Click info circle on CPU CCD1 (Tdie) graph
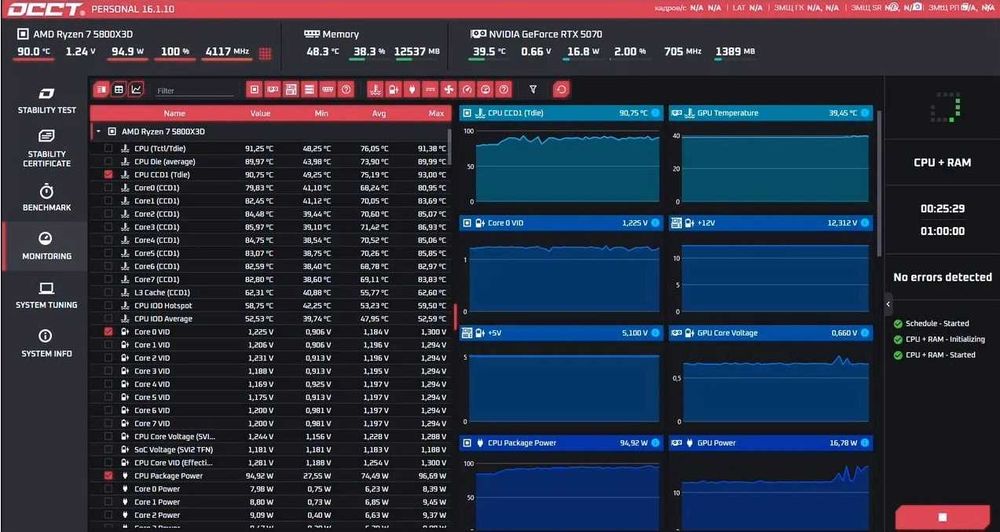Screen dimensions: 1000x532 pyautogui.click(x=655, y=113)
